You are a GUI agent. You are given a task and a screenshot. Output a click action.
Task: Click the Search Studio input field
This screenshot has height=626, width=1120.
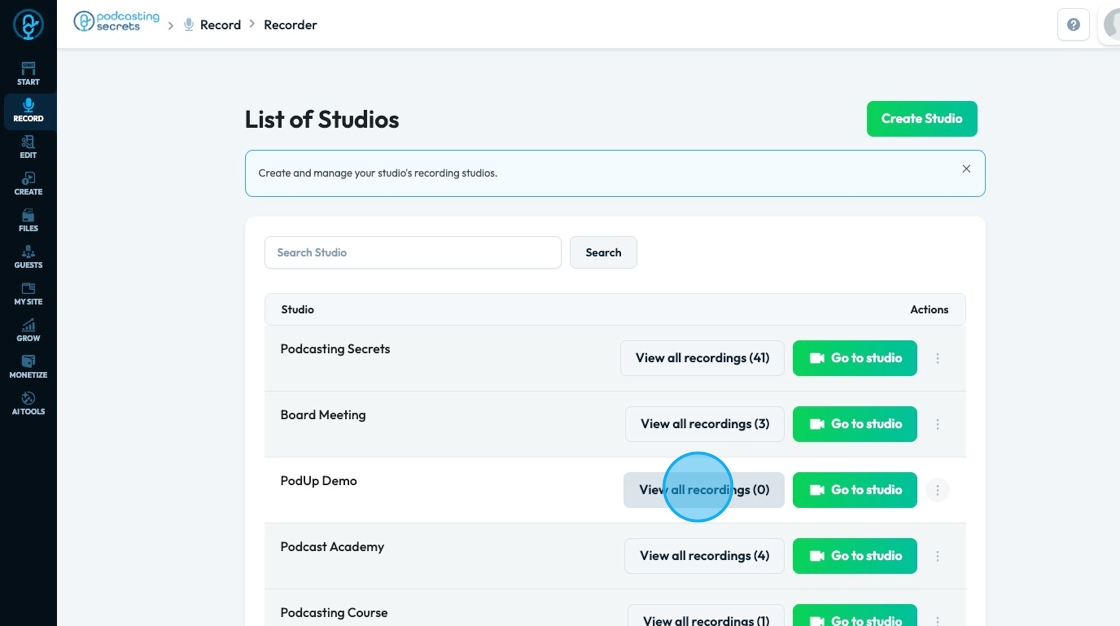(412, 253)
